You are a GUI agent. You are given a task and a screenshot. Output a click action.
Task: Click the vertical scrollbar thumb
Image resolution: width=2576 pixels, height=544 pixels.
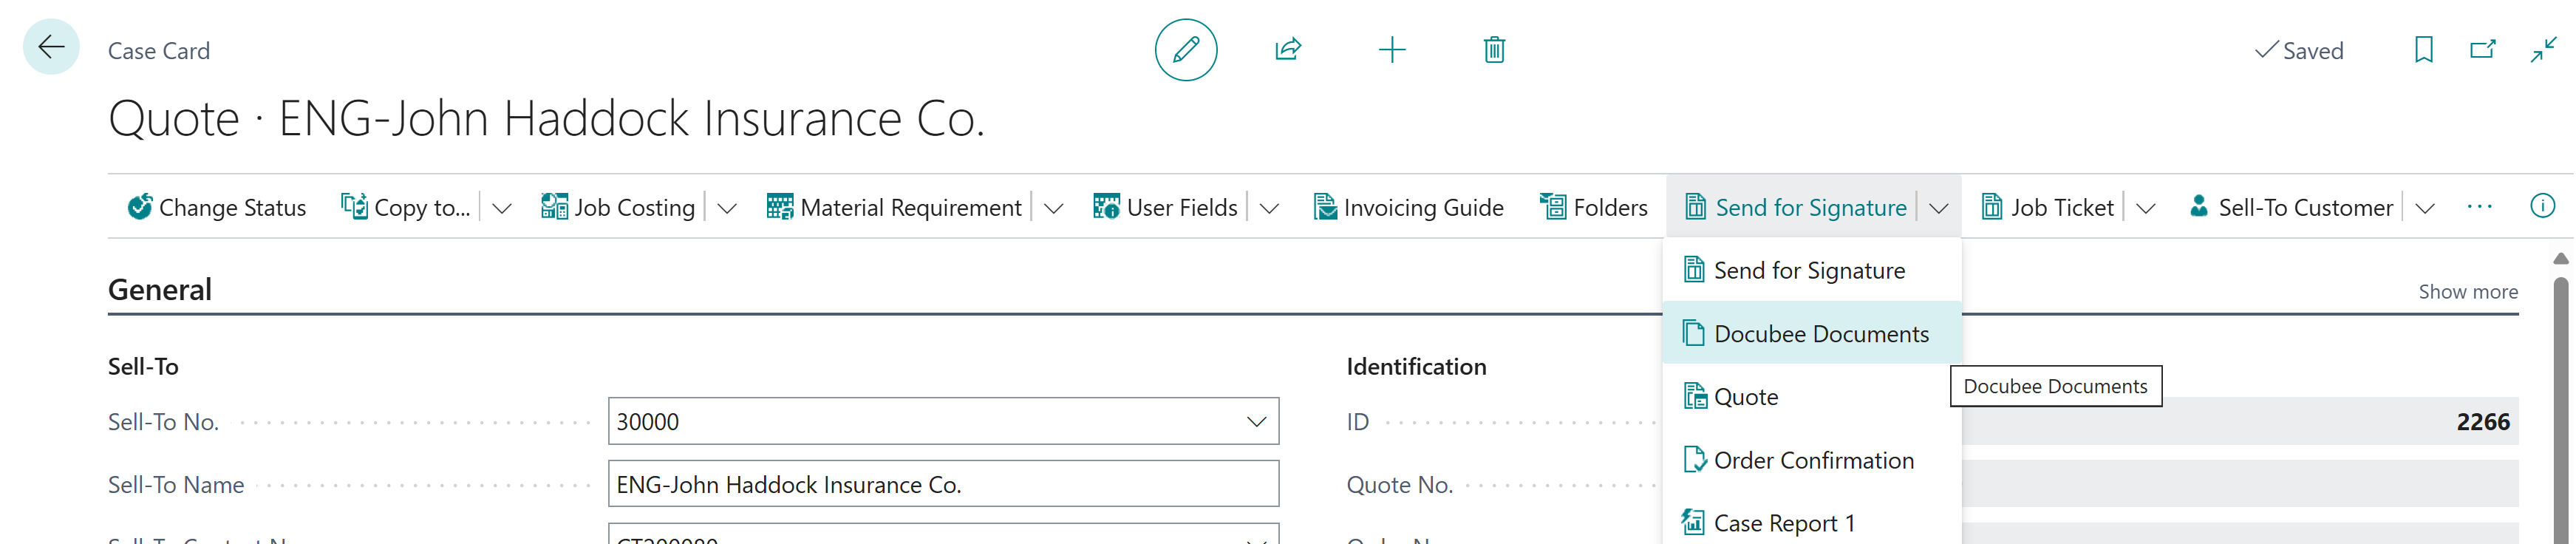coord(2560,410)
